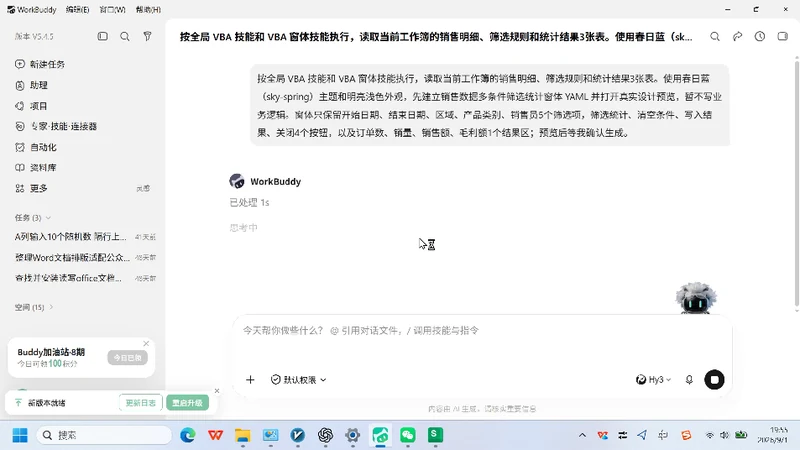This screenshot has width=800, height=450.
Task: Open the sidebar search icon
Action: (x=124, y=36)
